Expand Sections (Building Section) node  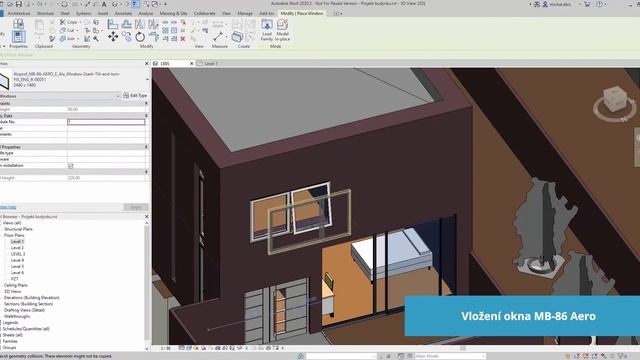click(x=28, y=304)
